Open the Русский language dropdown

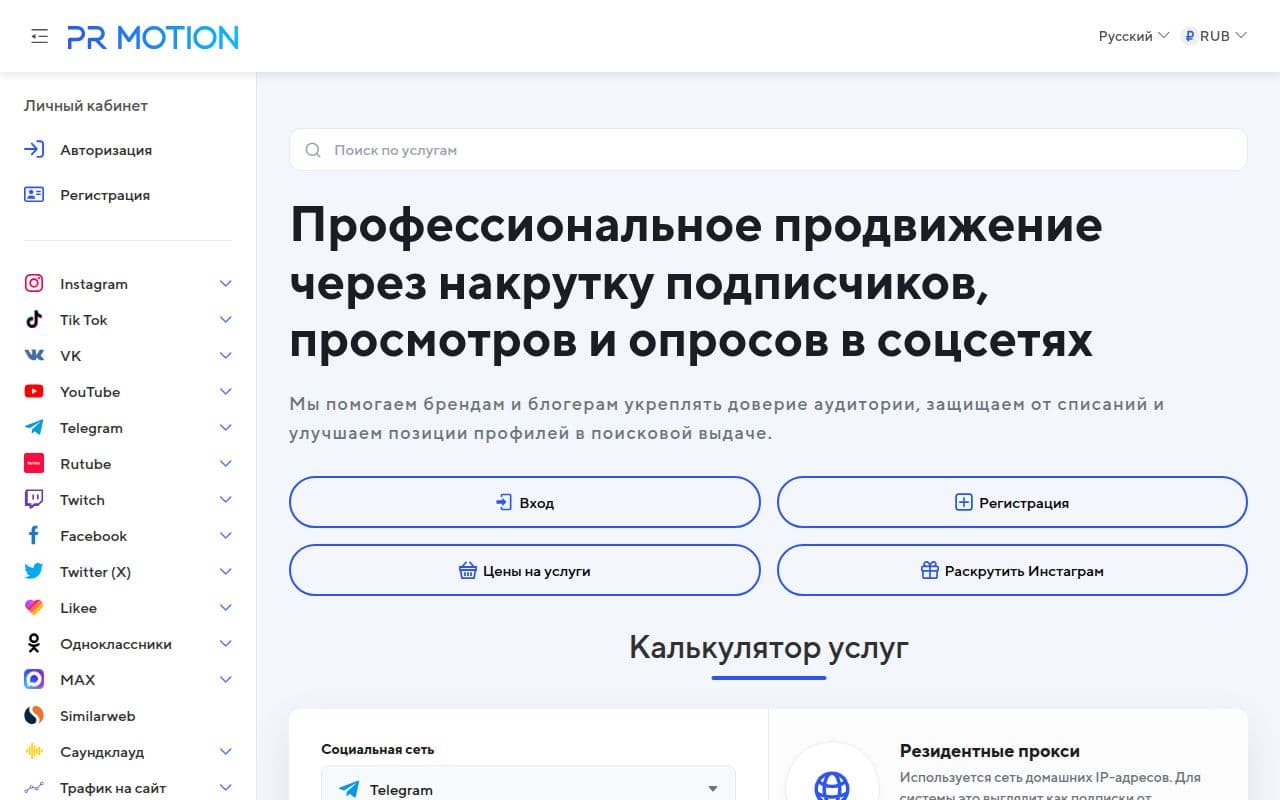point(1134,36)
